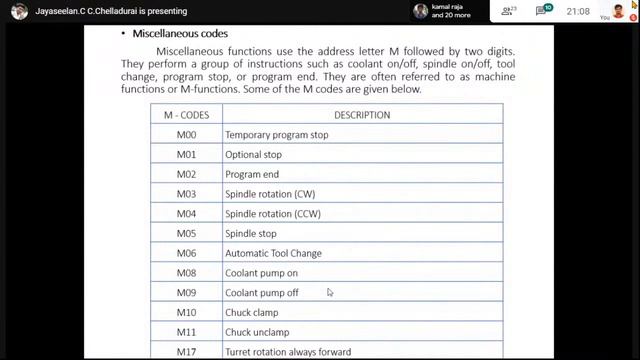Click the 'Chuck unclamp' cell
The height and width of the screenshot is (360, 640).
[363, 331]
